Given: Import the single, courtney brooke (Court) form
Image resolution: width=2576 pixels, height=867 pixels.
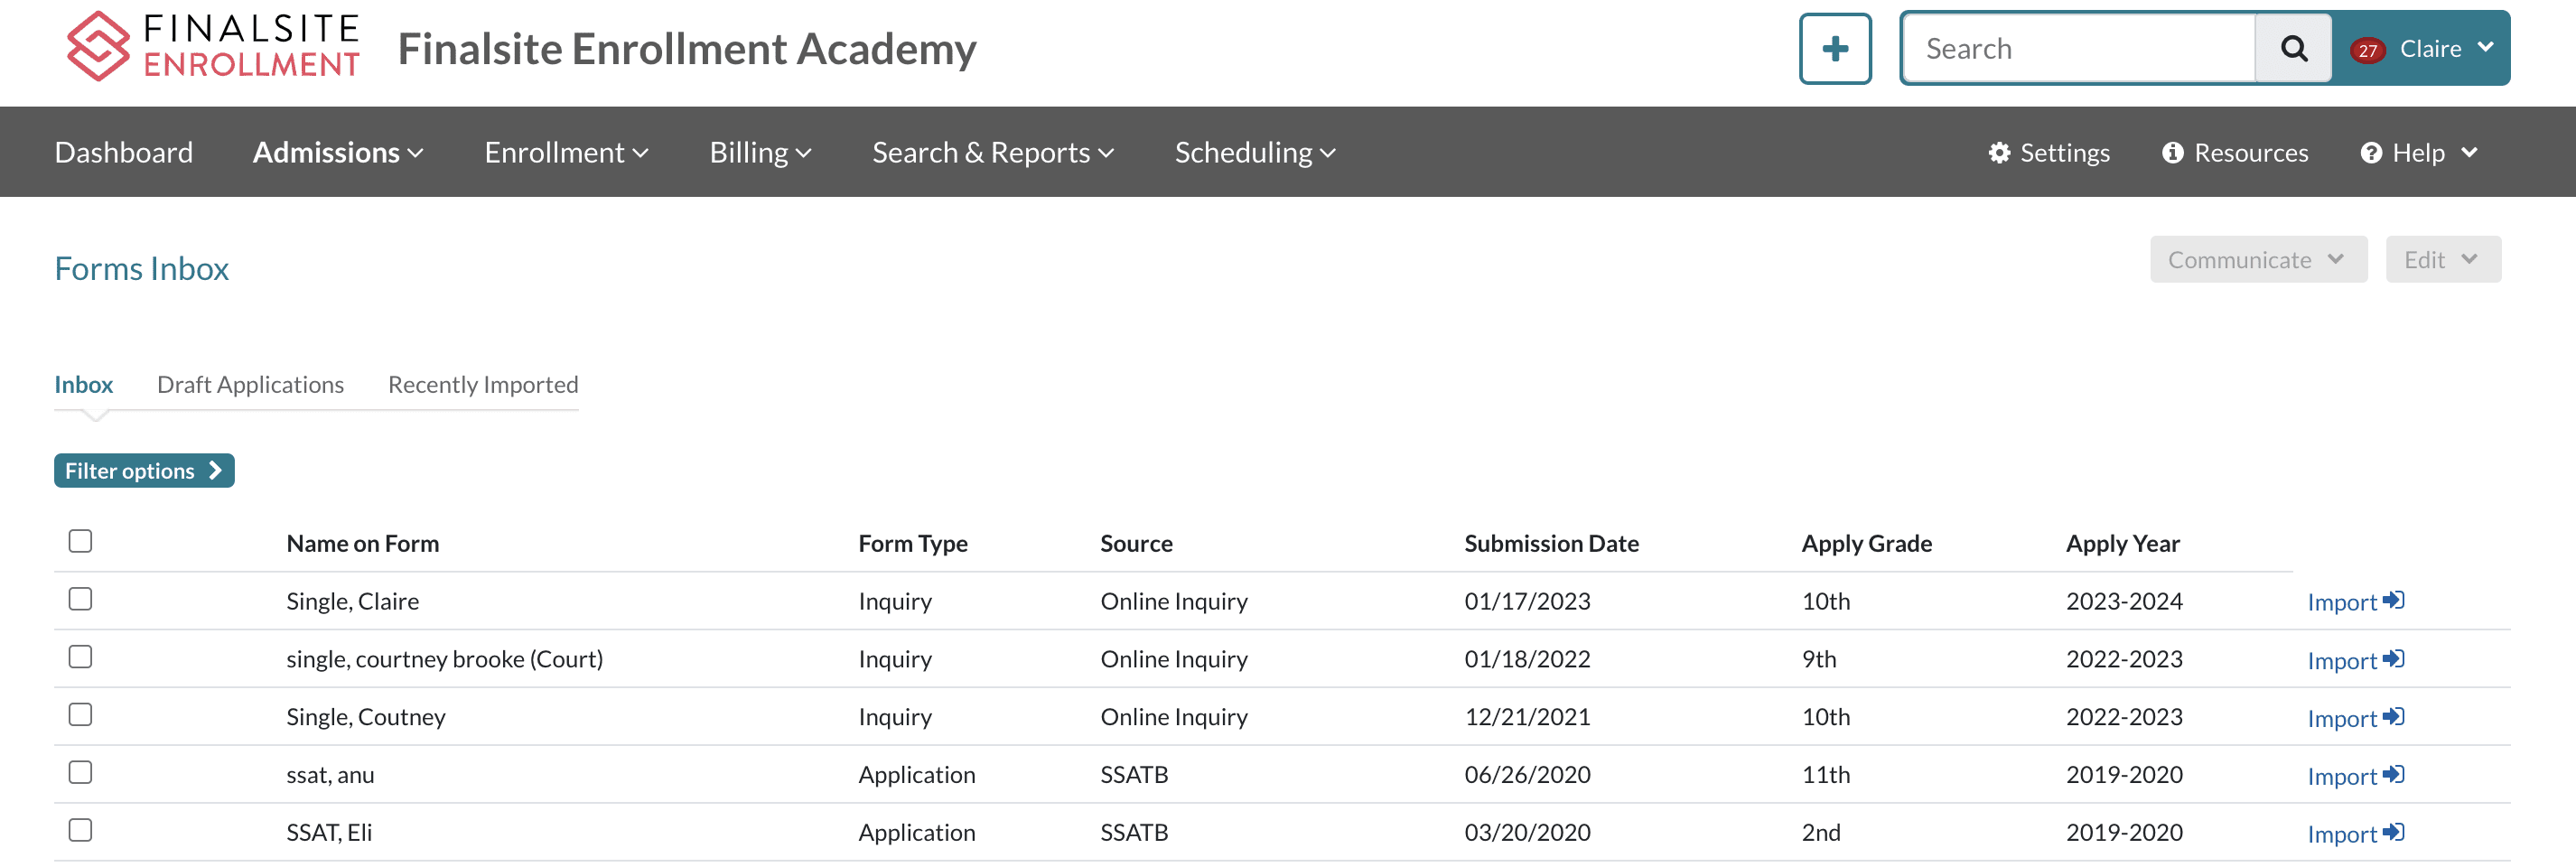Looking at the screenshot, I should pos(2354,660).
